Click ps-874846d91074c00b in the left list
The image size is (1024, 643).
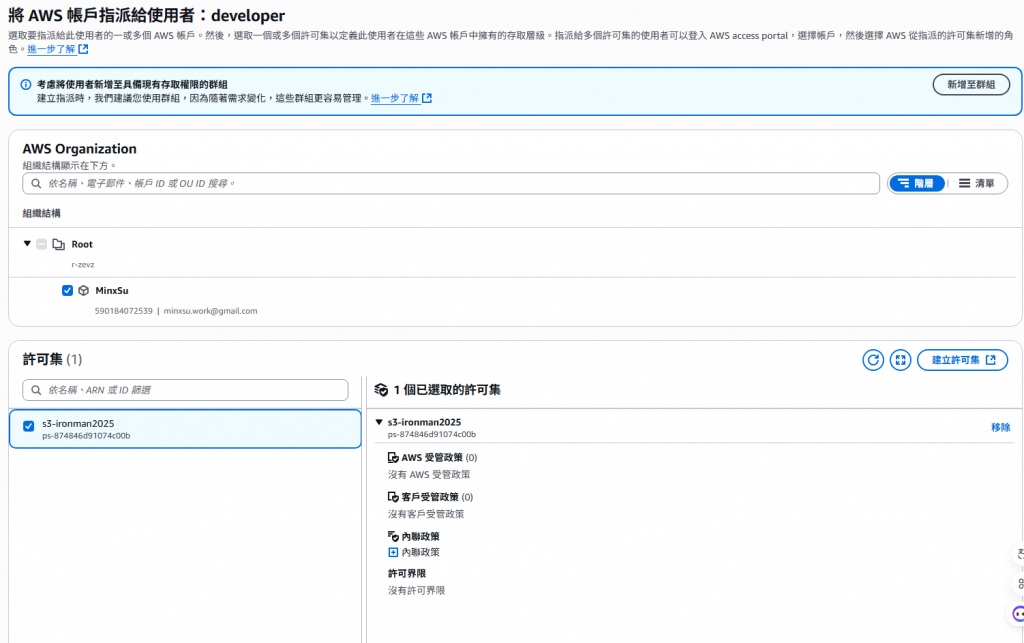point(86,435)
